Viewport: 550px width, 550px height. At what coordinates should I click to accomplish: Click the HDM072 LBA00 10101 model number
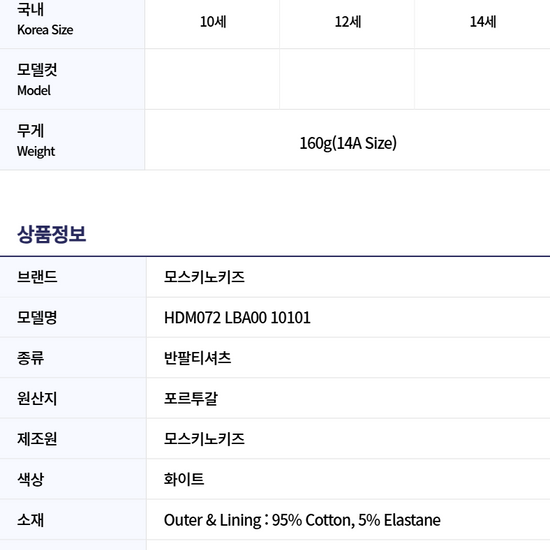[237, 318]
